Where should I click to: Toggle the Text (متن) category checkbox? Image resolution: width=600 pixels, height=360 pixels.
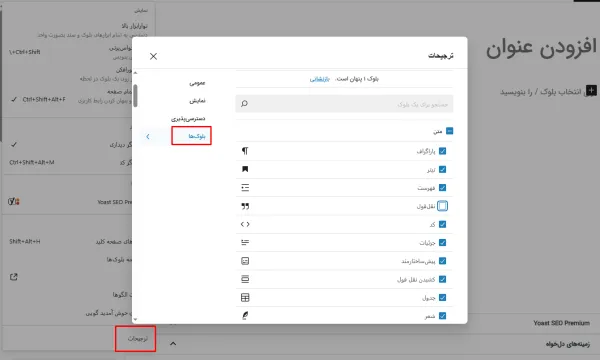[450, 131]
